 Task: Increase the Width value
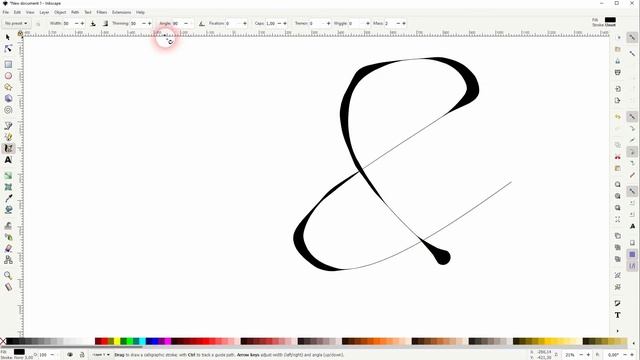tap(82, 24)
